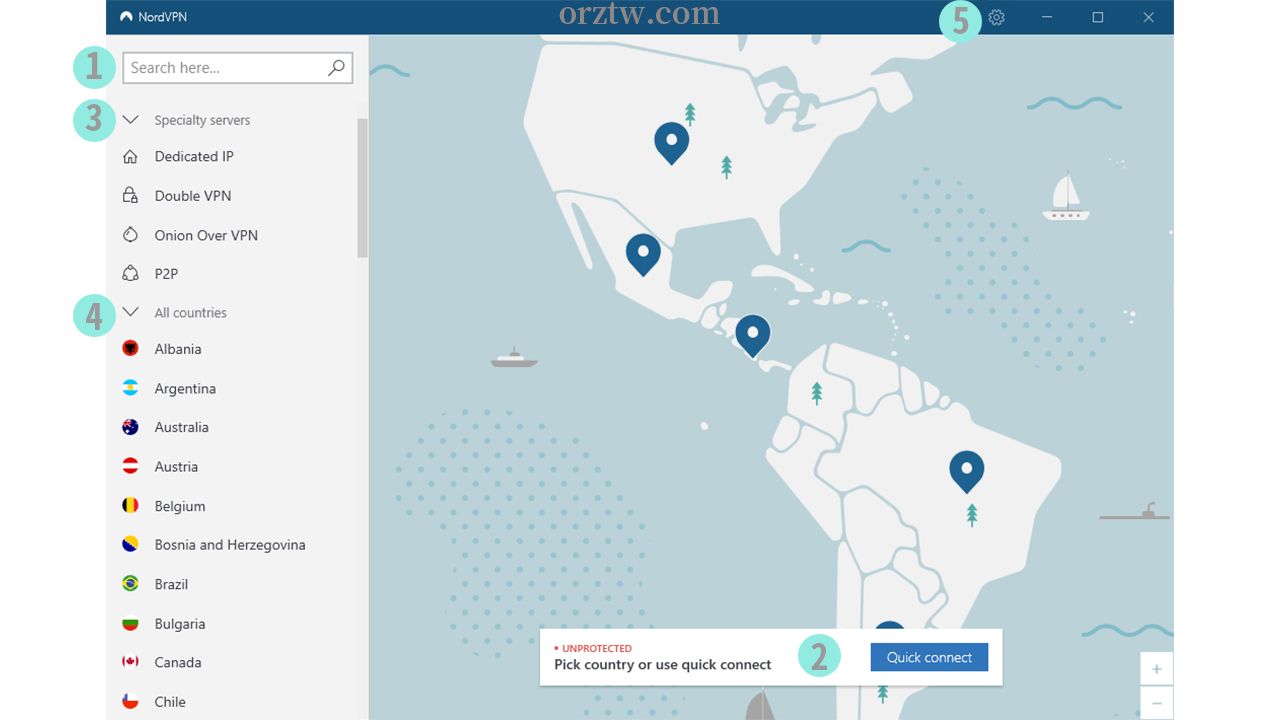
Task: Select the Mexico map pin
Action: (643, 254)
